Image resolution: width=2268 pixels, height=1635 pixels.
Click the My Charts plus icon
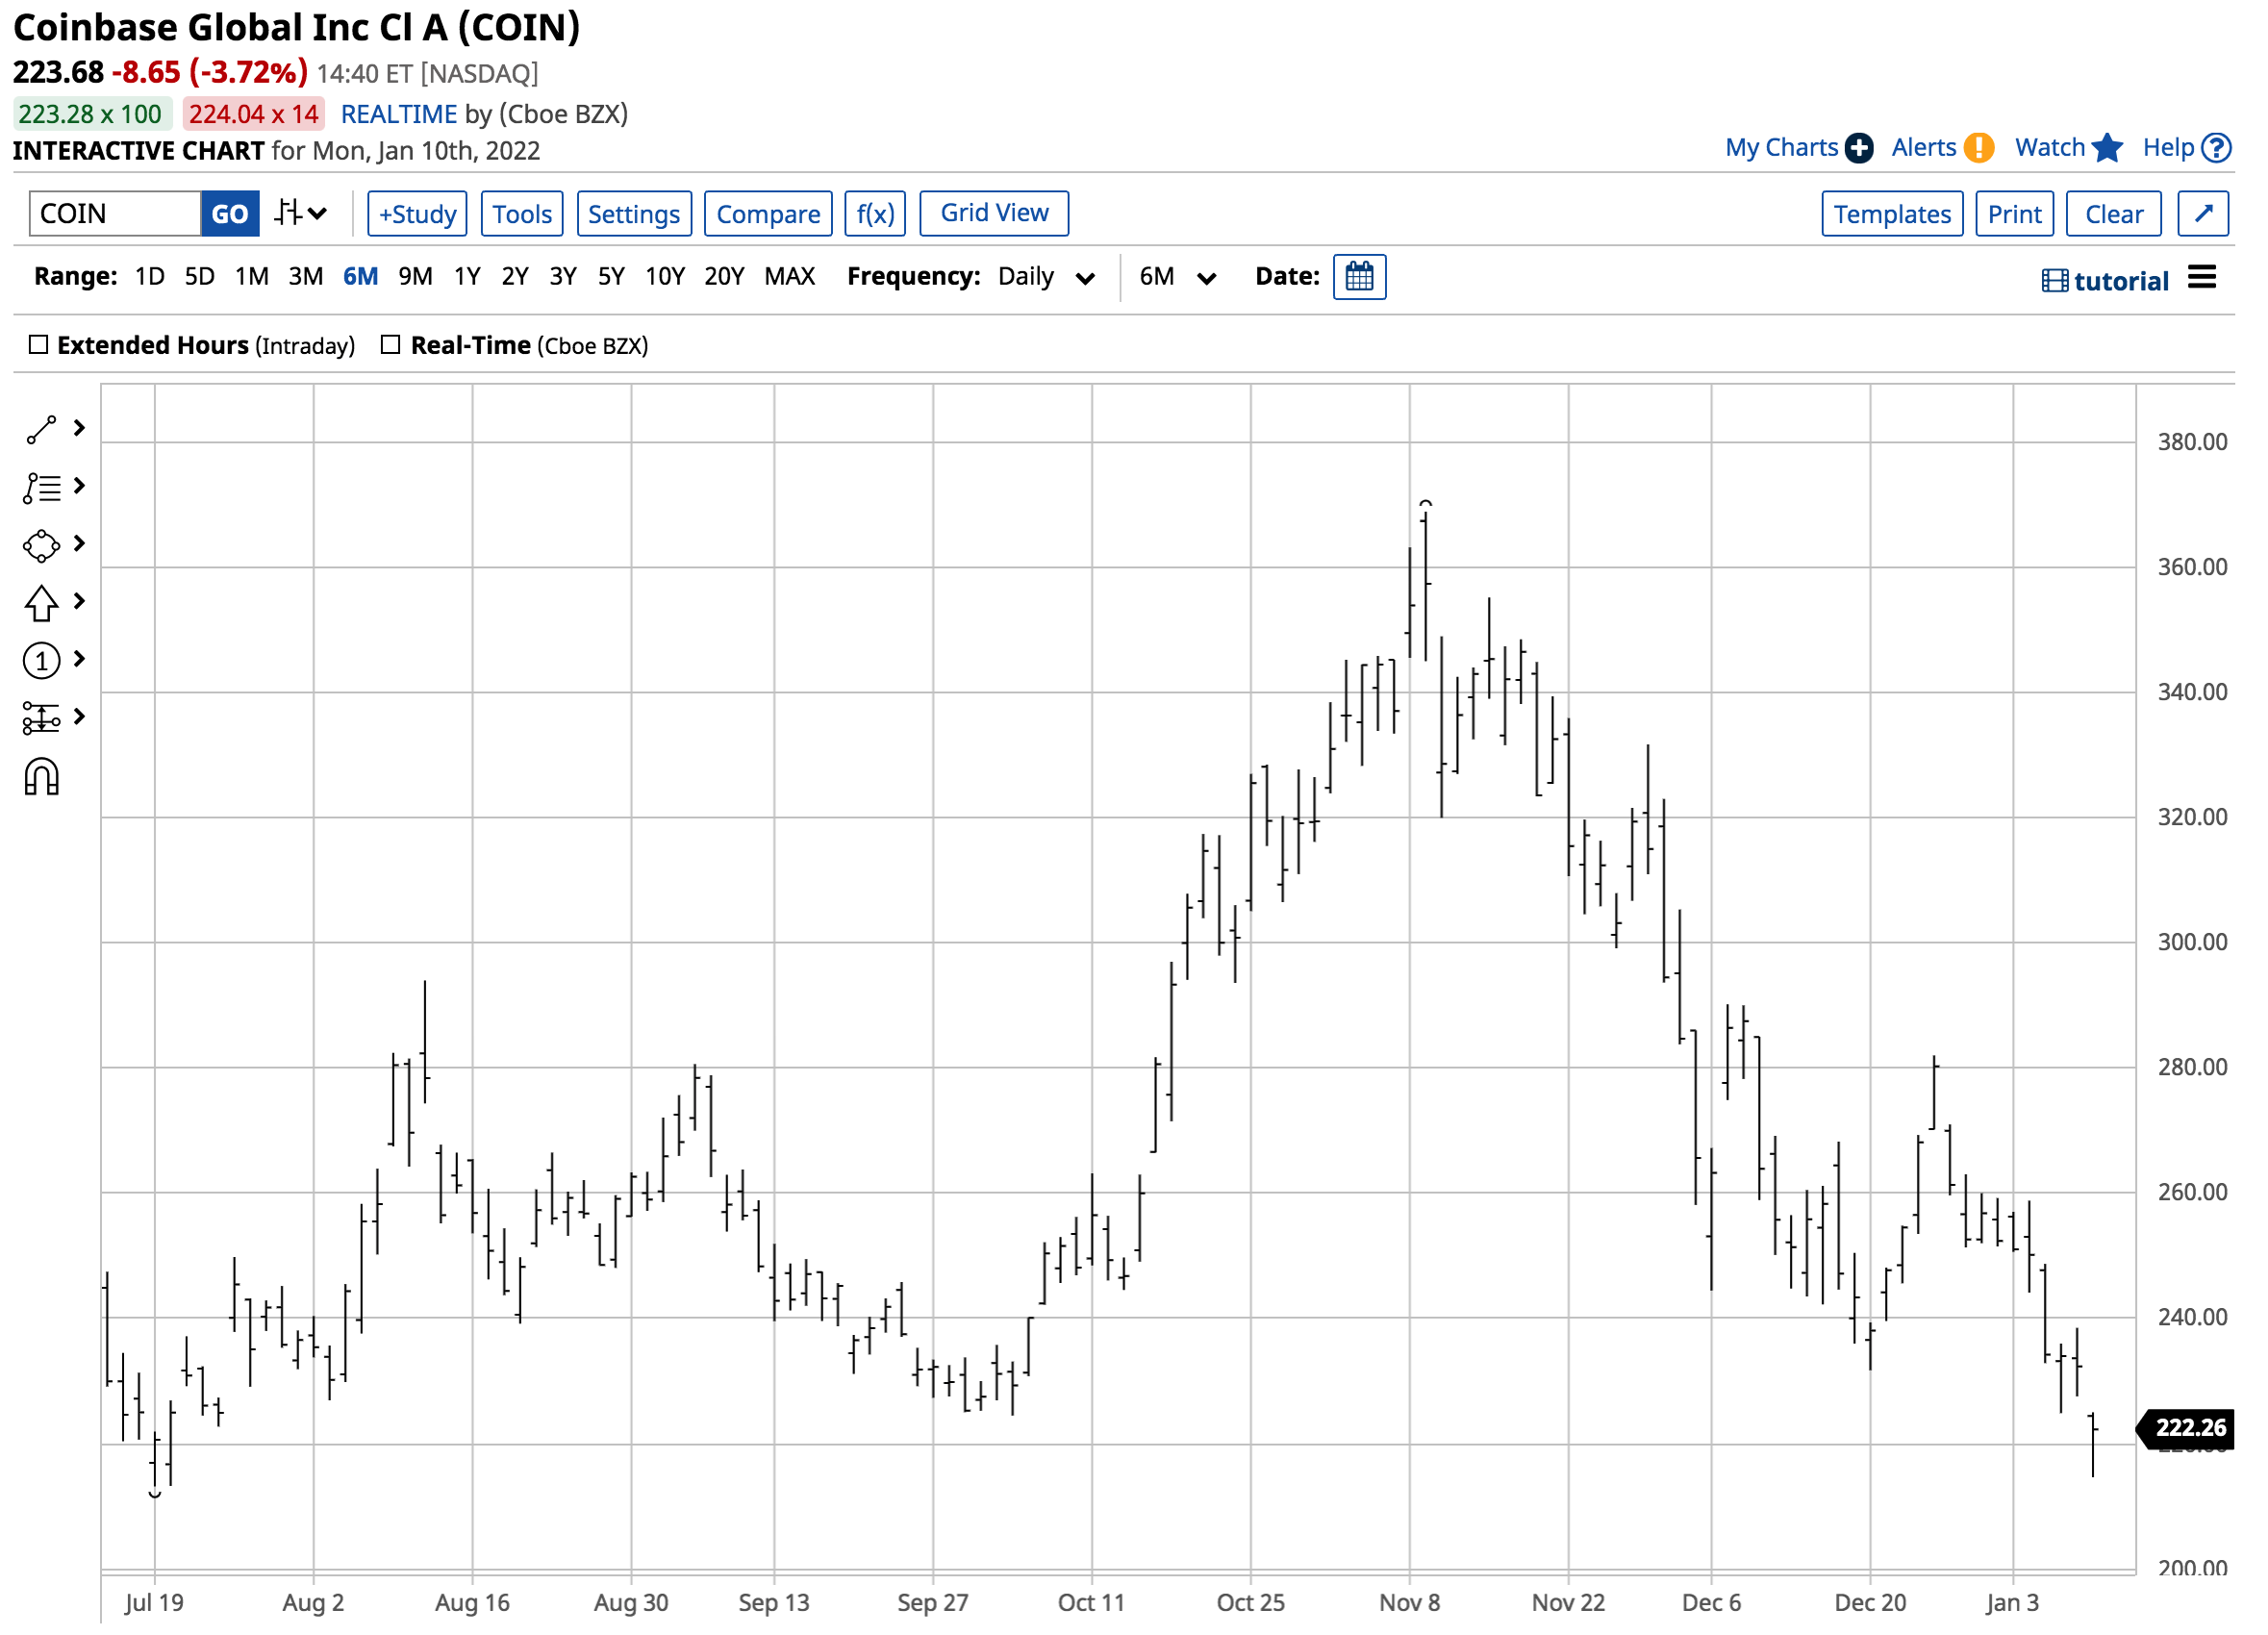point(1860,148)
